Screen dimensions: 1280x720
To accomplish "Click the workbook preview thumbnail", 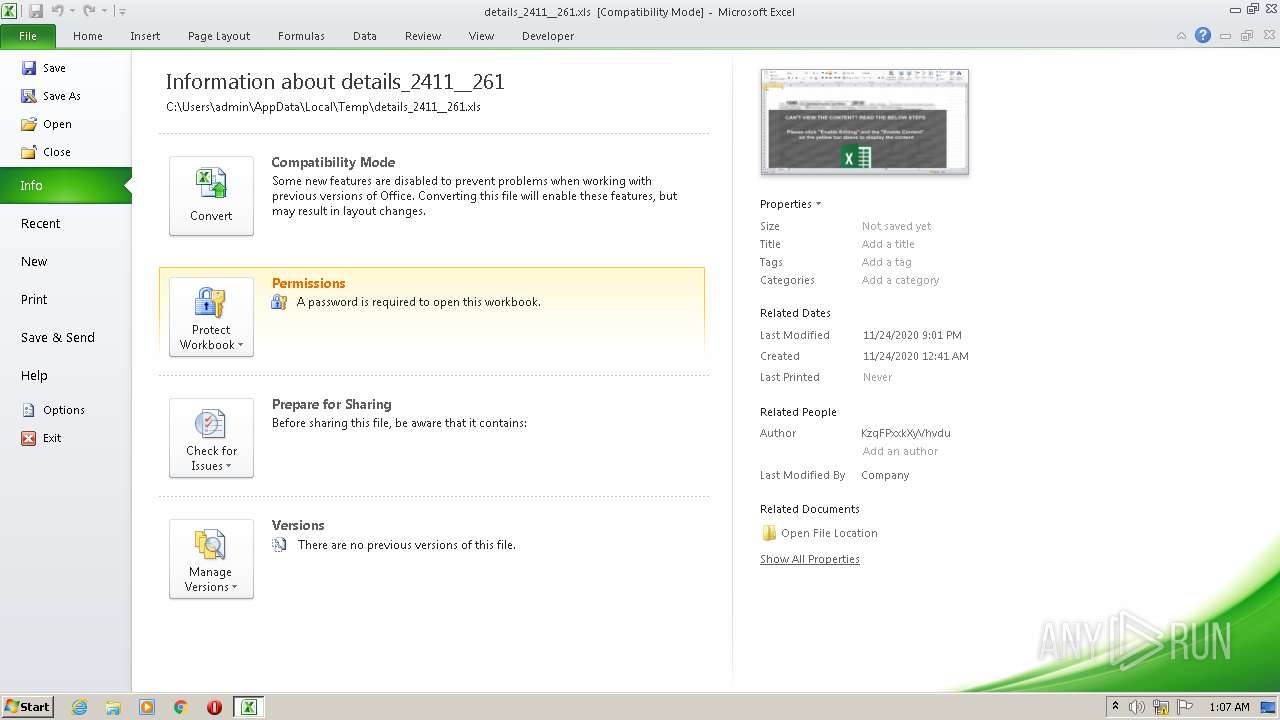I will 864,121.
